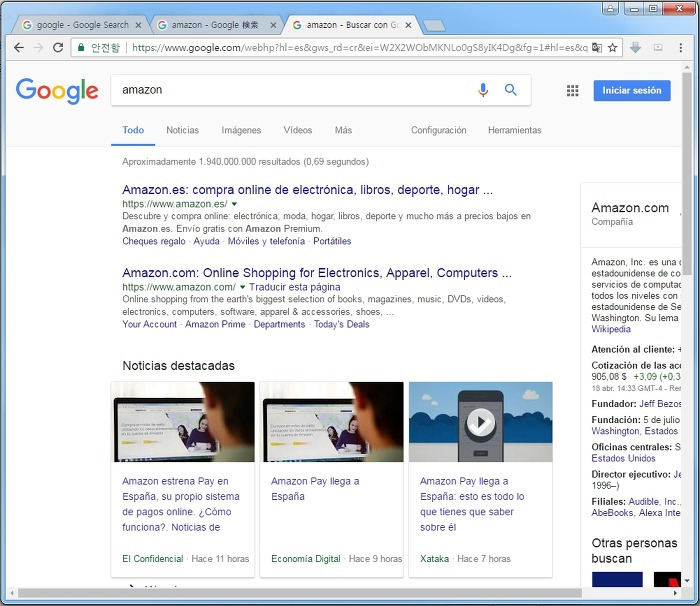Click the microphone voice search icon
The height and width of the screenshot is (606, 700).
(x=483, y=90)
